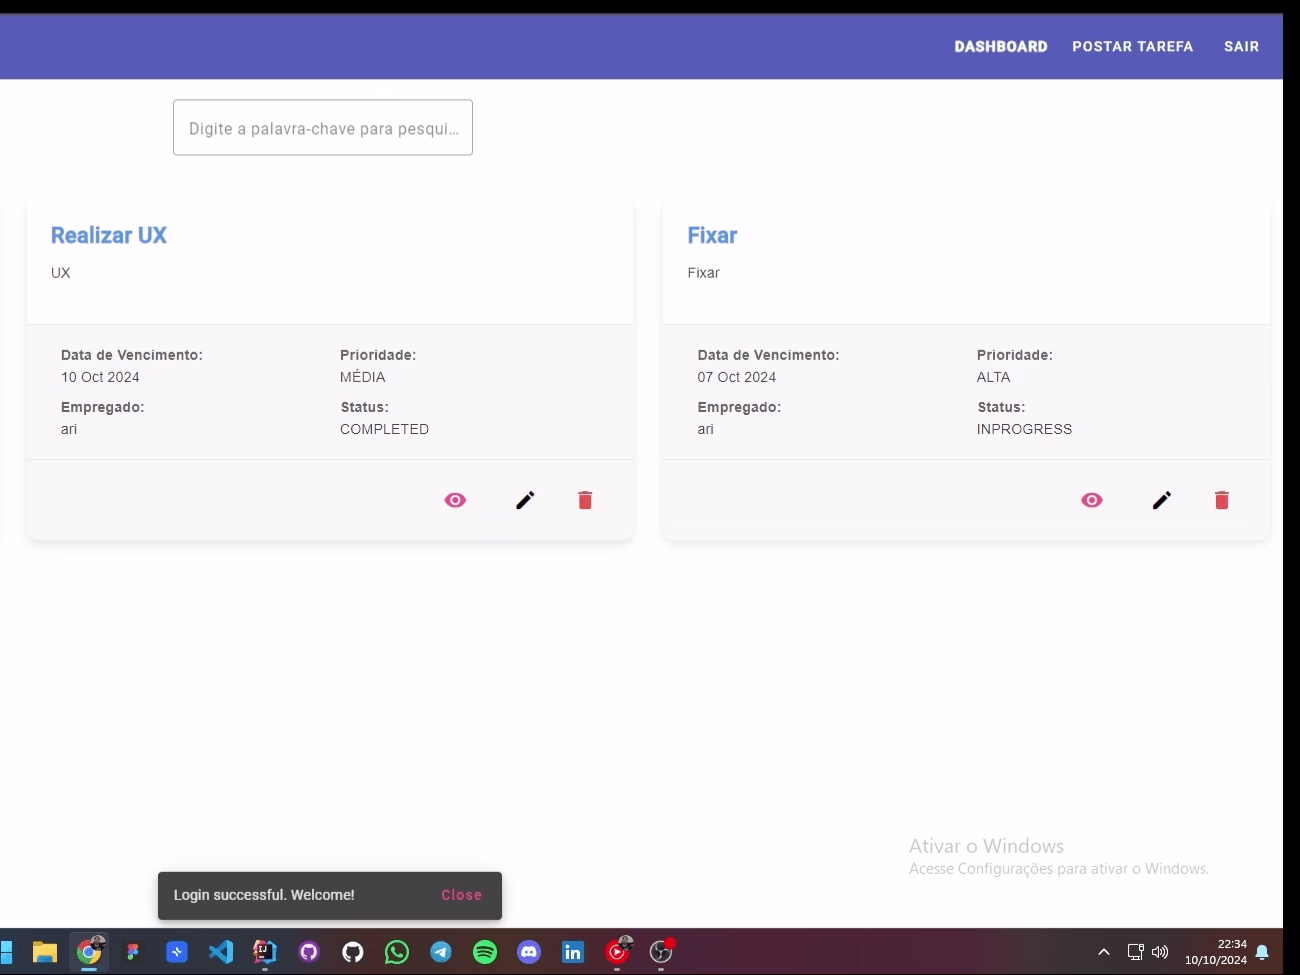Log out using Sair
The height and width of the screenshot is (975, 1300).
(x=1241, y=46)
